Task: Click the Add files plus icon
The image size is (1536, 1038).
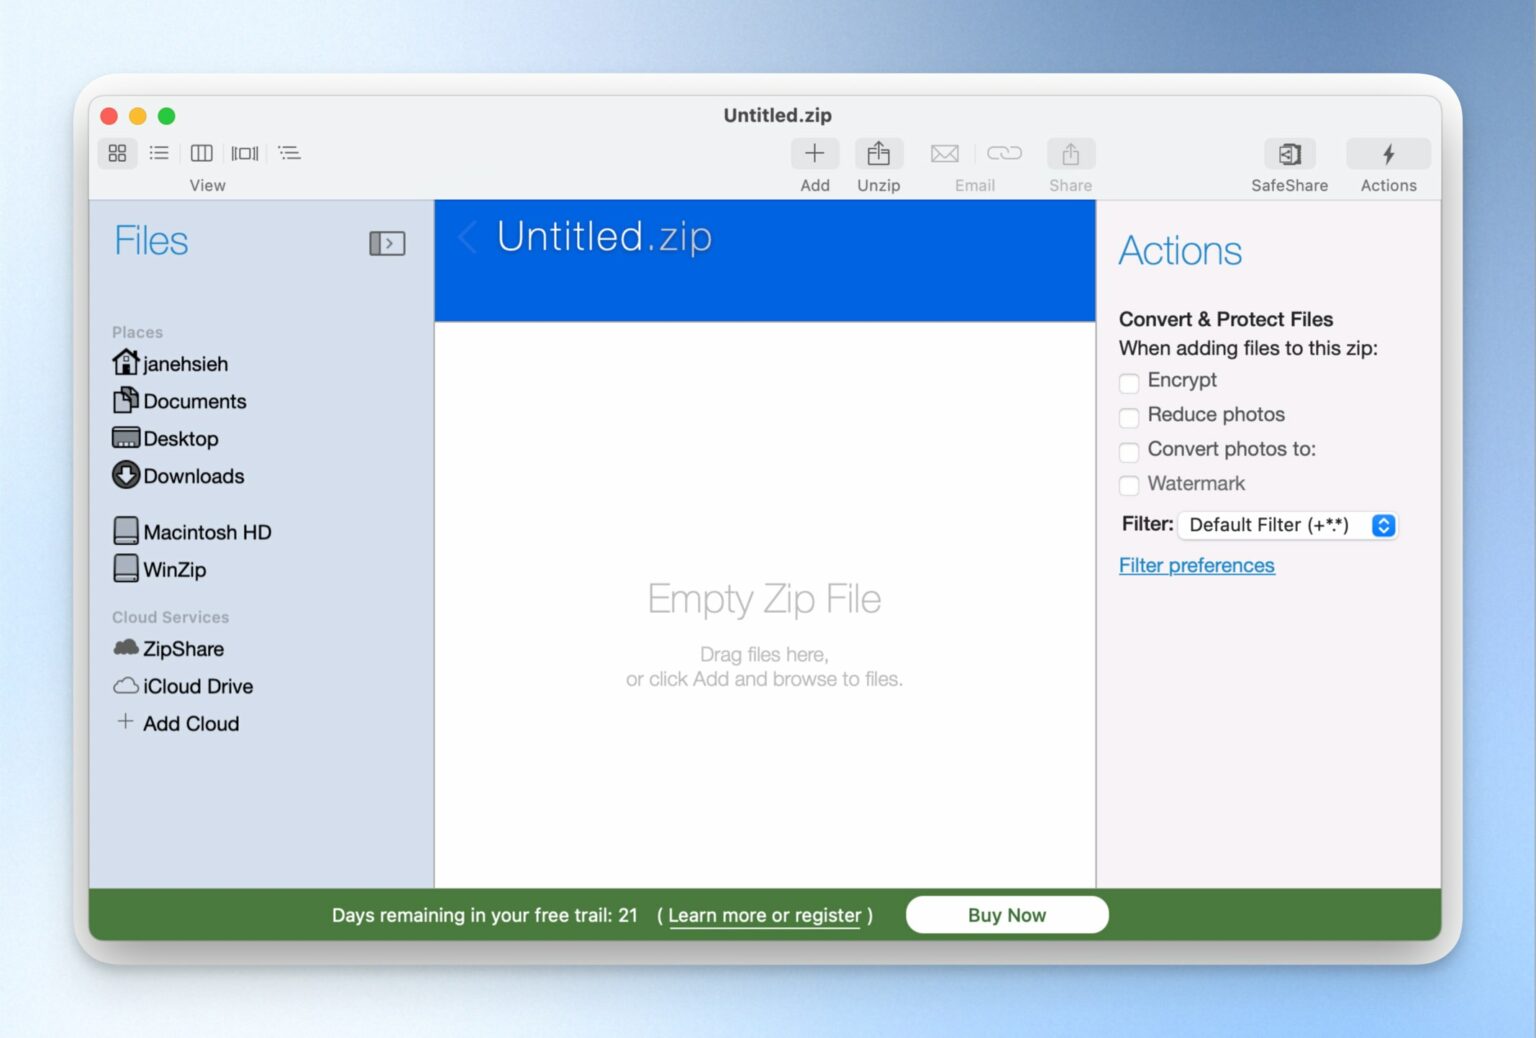Action: [x=814, y=154]
